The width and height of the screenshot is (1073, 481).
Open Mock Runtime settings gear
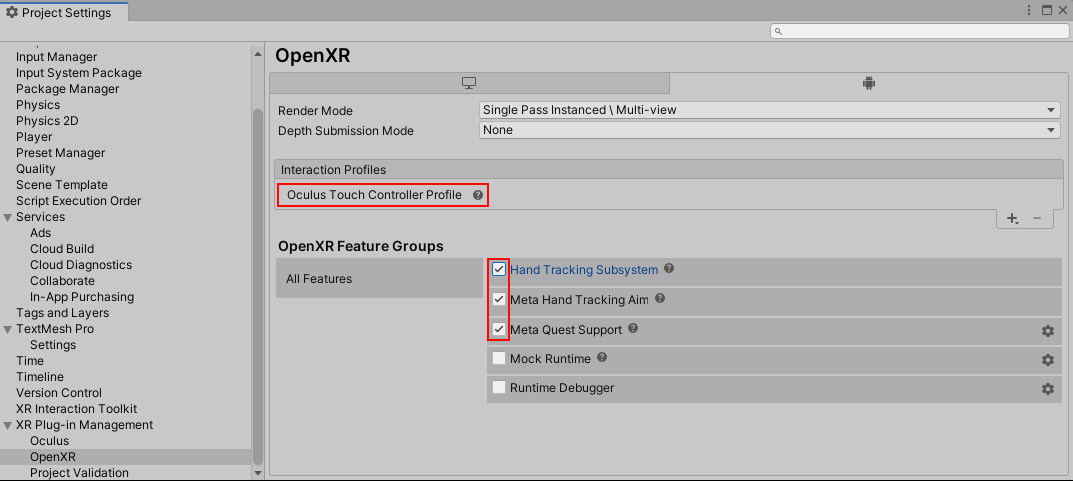point(1047,360)
